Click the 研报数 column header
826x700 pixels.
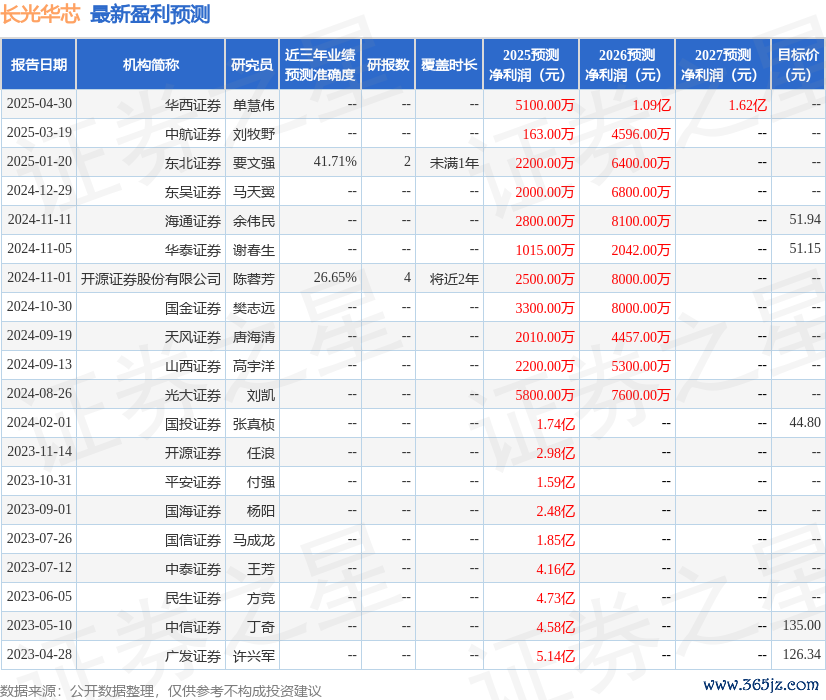click(388, 64)
